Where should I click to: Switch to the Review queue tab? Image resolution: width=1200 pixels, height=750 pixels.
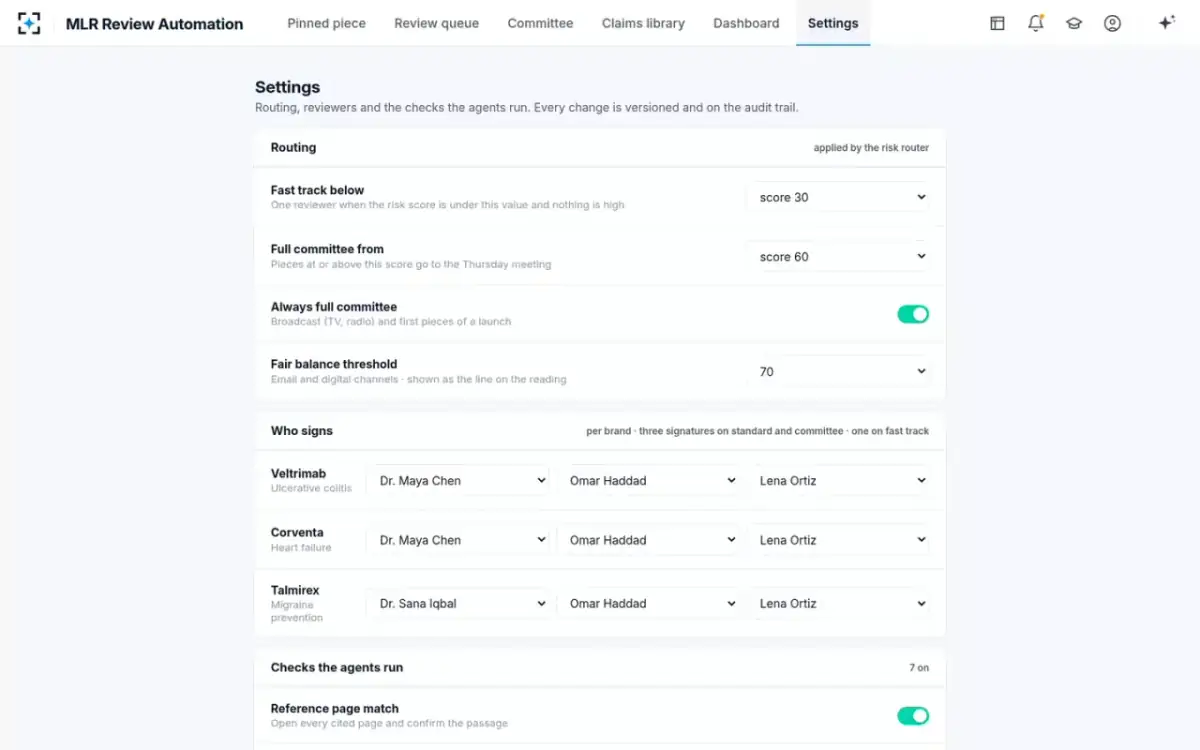tap(436, 23)
